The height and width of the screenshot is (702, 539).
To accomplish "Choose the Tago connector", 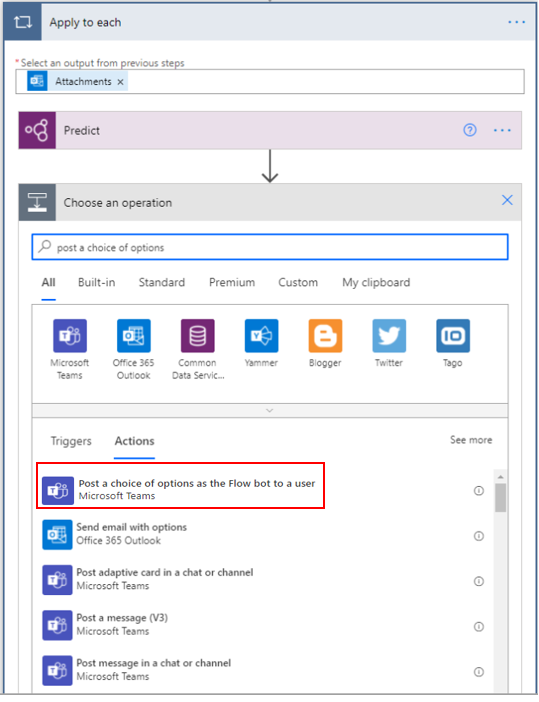I will pos(453,343).
